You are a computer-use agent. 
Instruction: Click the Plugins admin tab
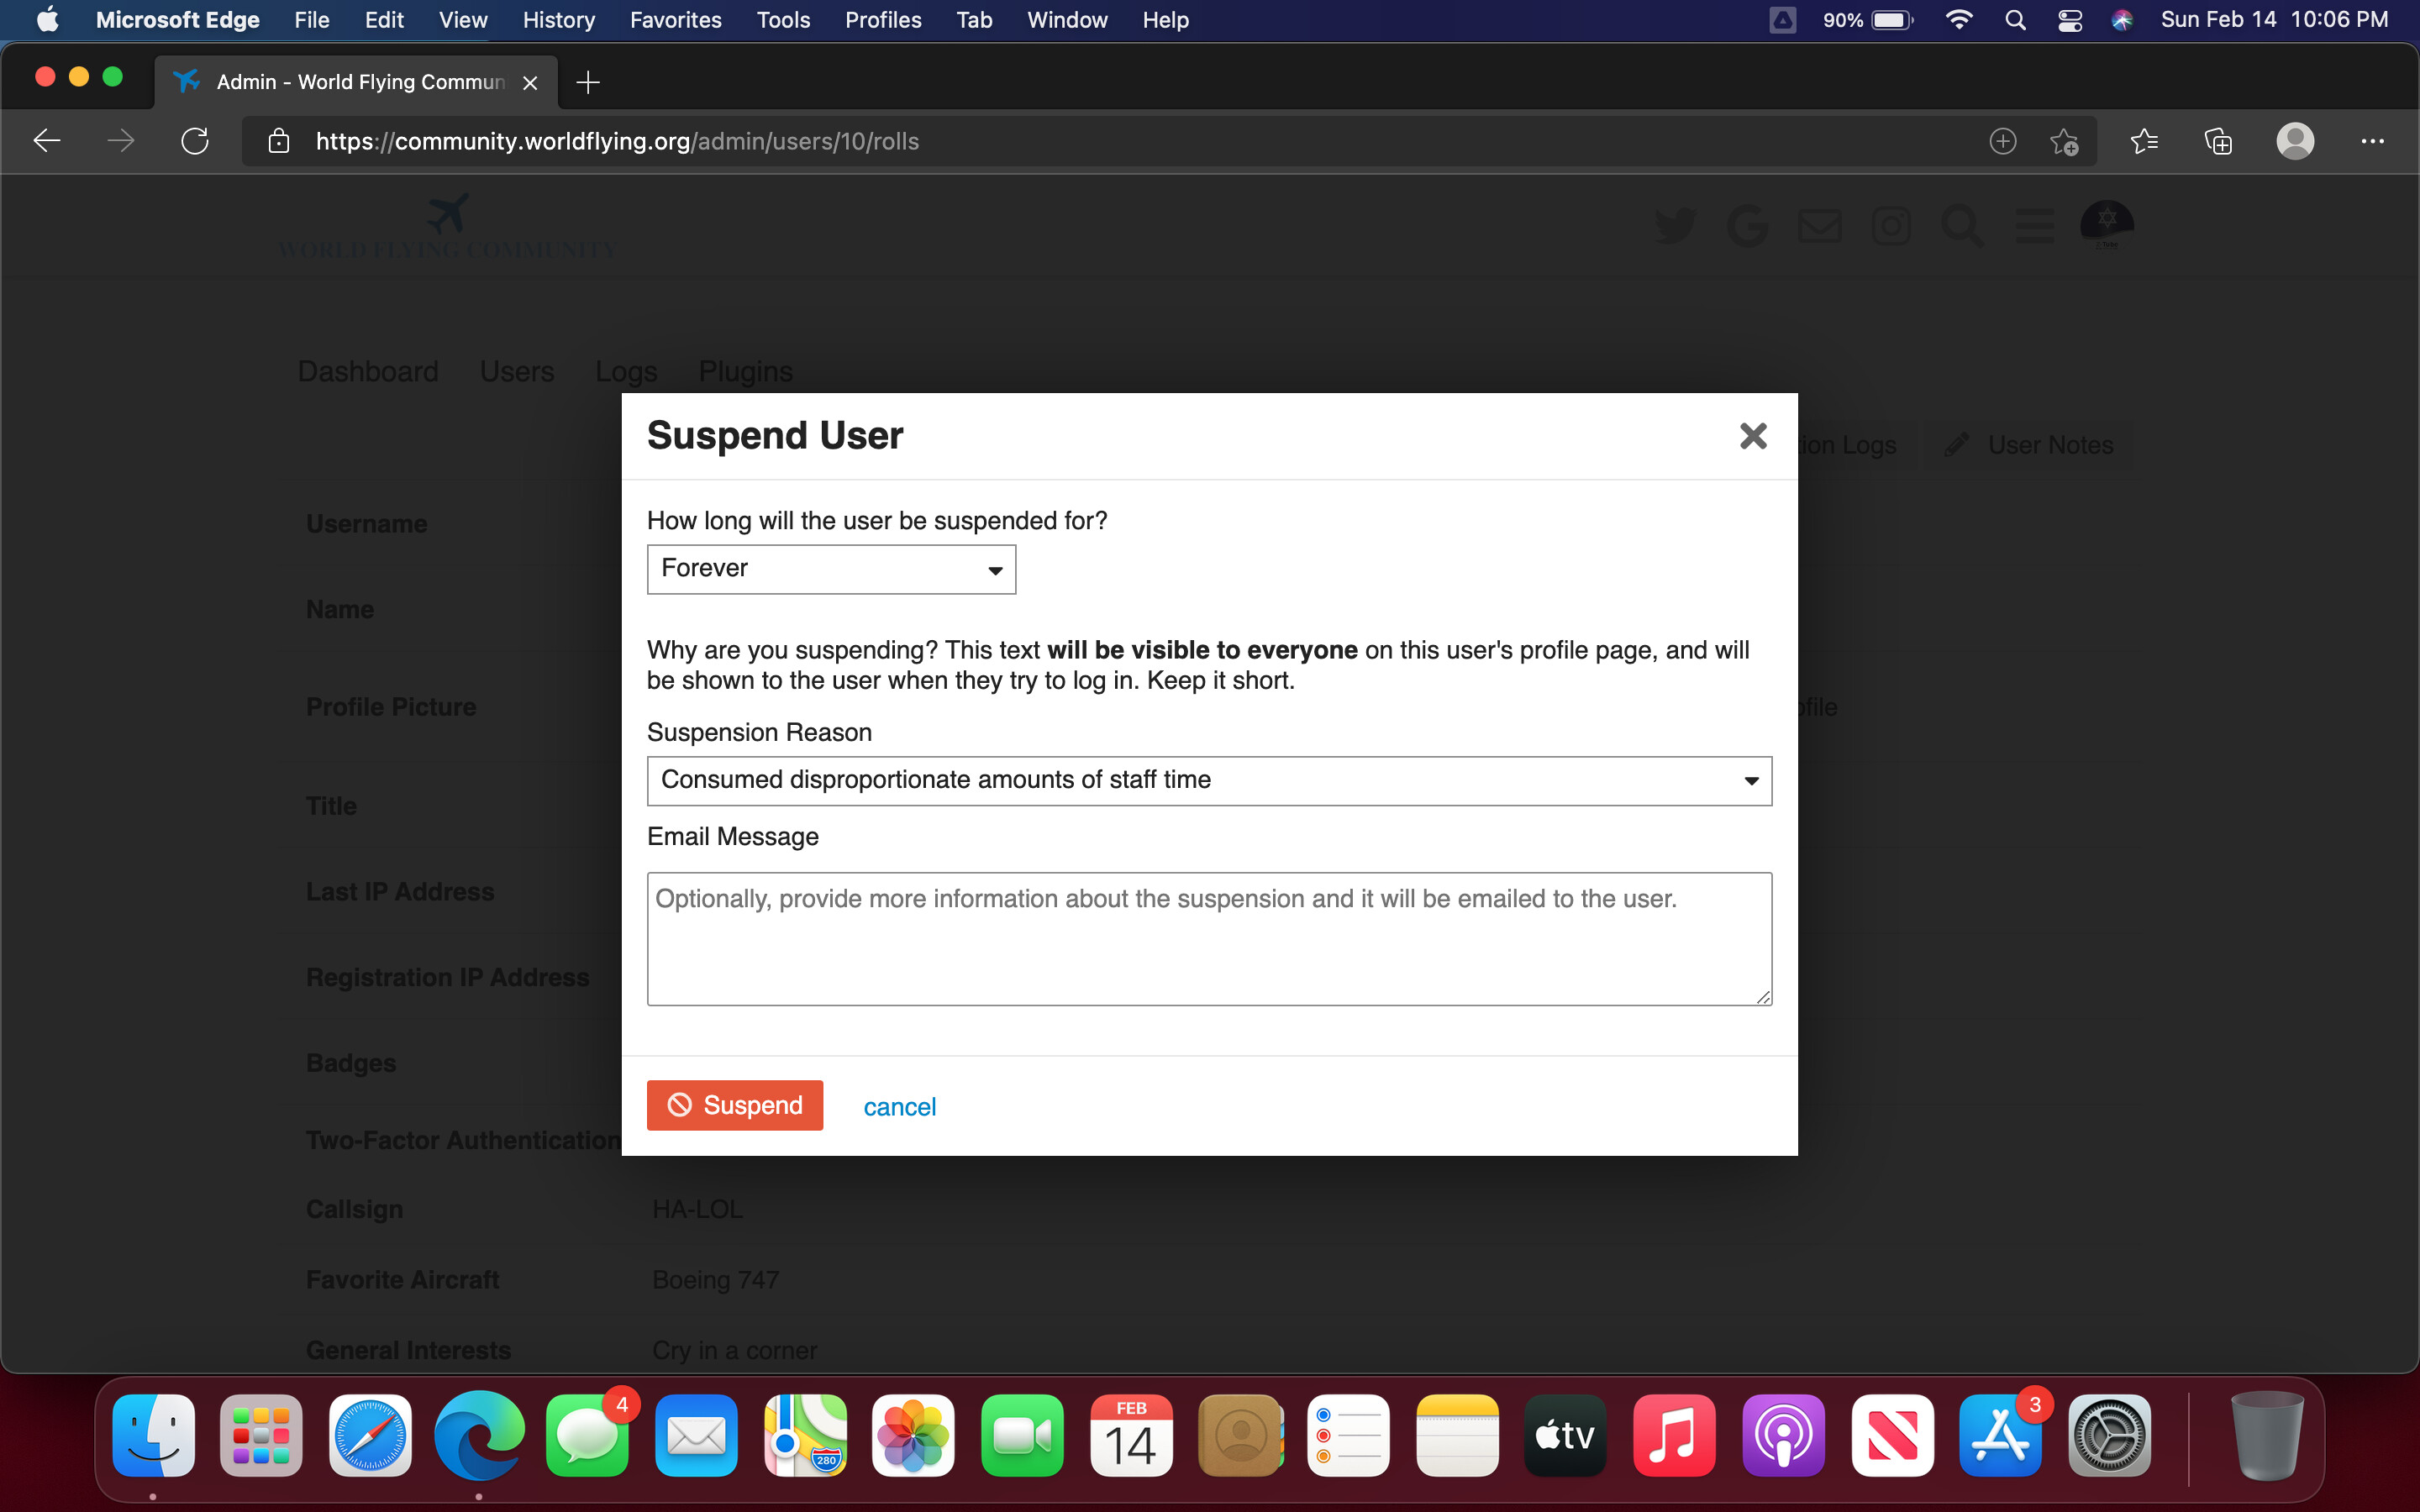tap(745, 372)
